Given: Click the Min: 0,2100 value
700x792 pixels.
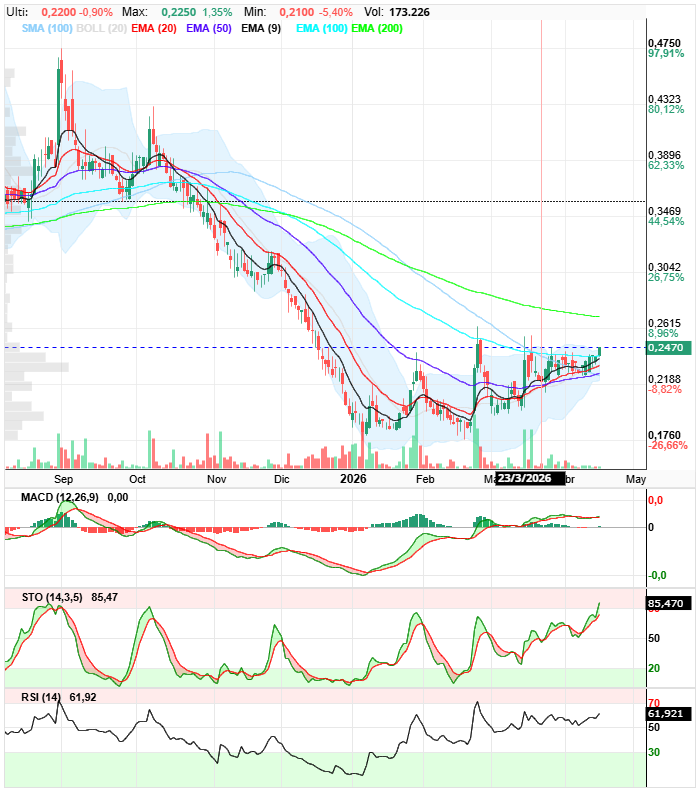Looking at the screenshot, I should coord(296,12).
